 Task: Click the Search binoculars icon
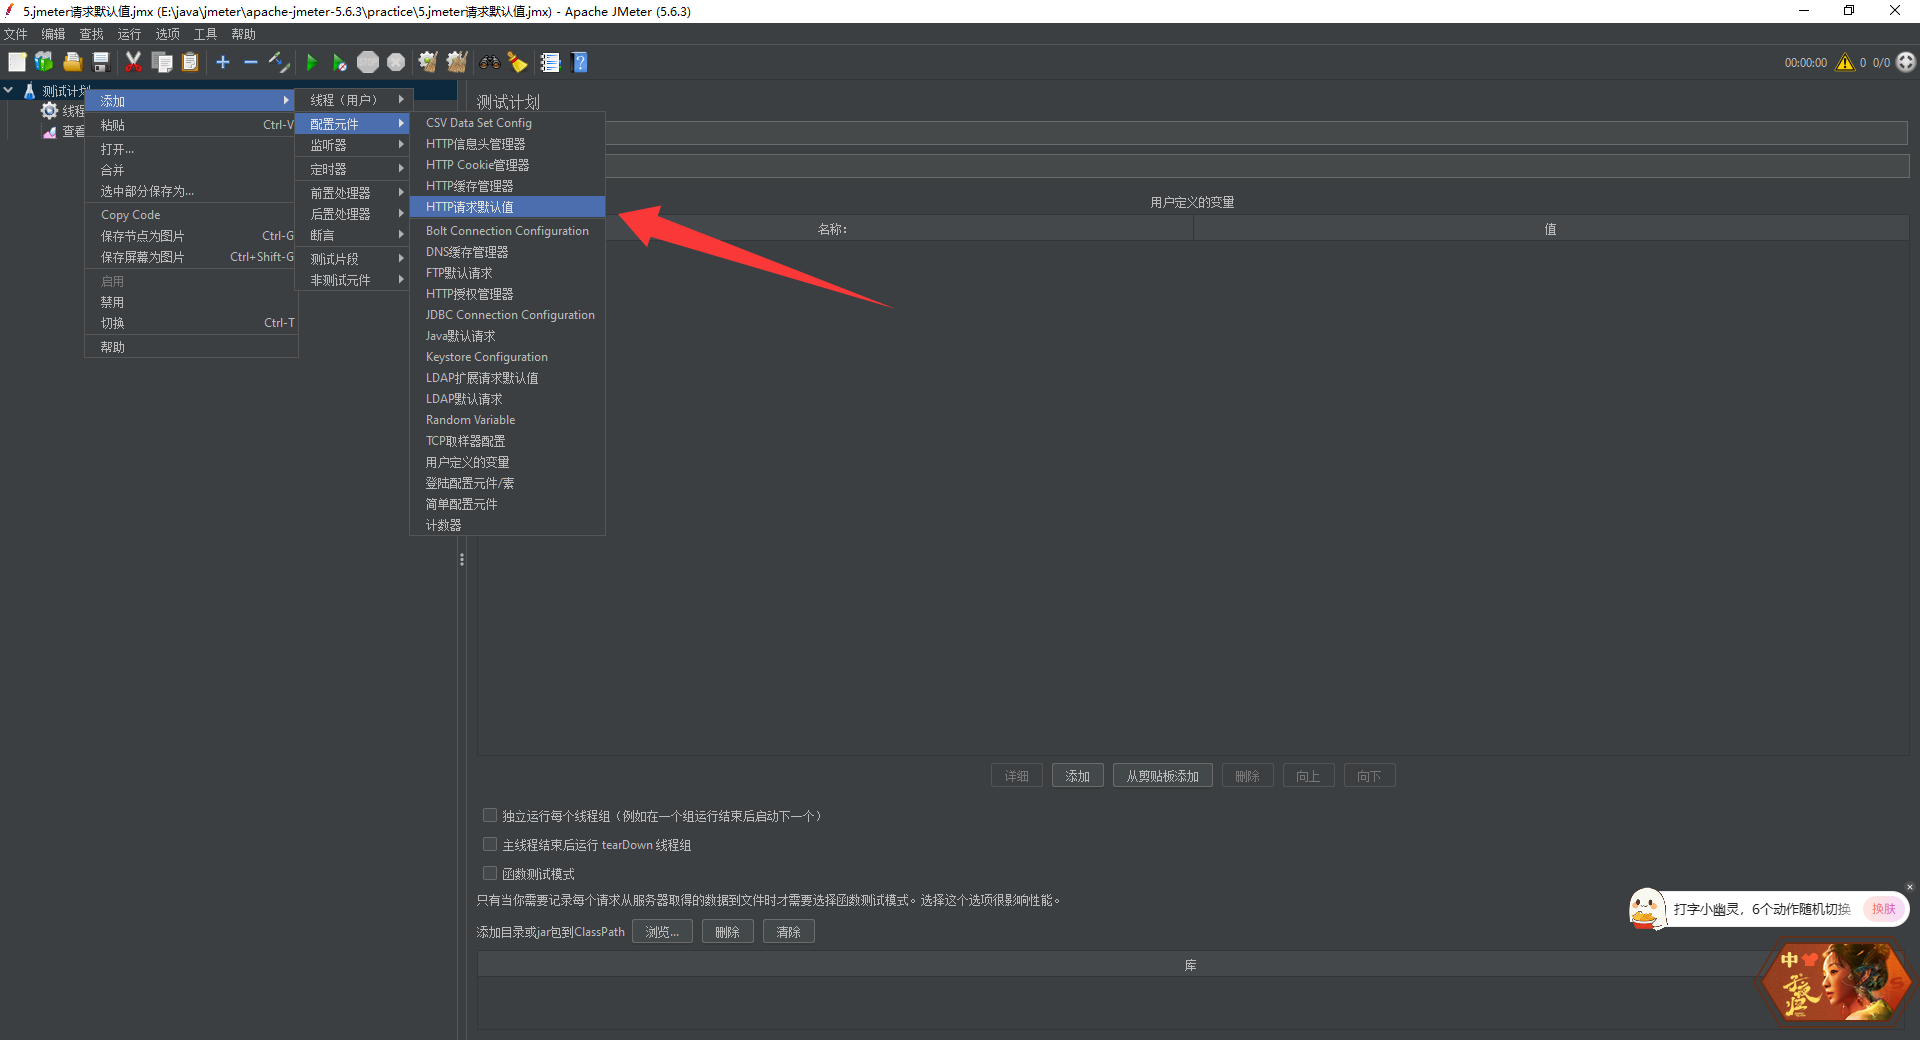[x=489, y=62]
